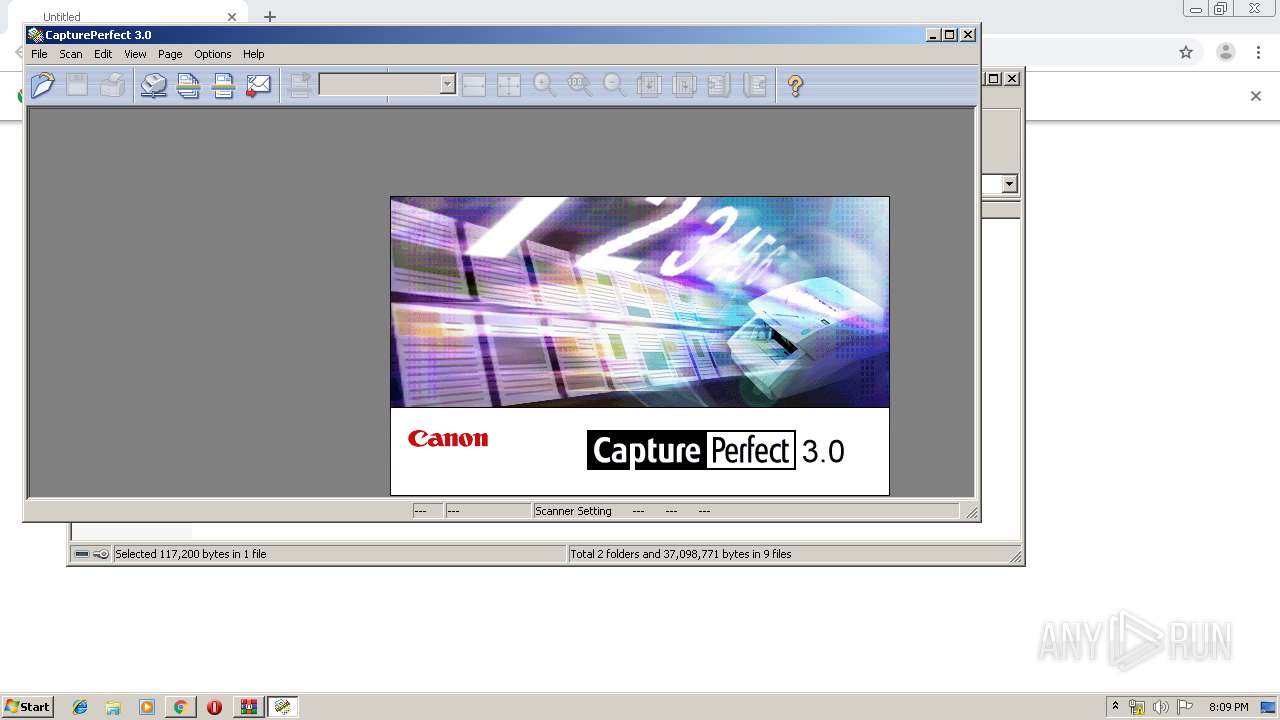The image size is (1280, 720).
Task: Open Opera browser from the taskbar
Action: pos(214,707)
